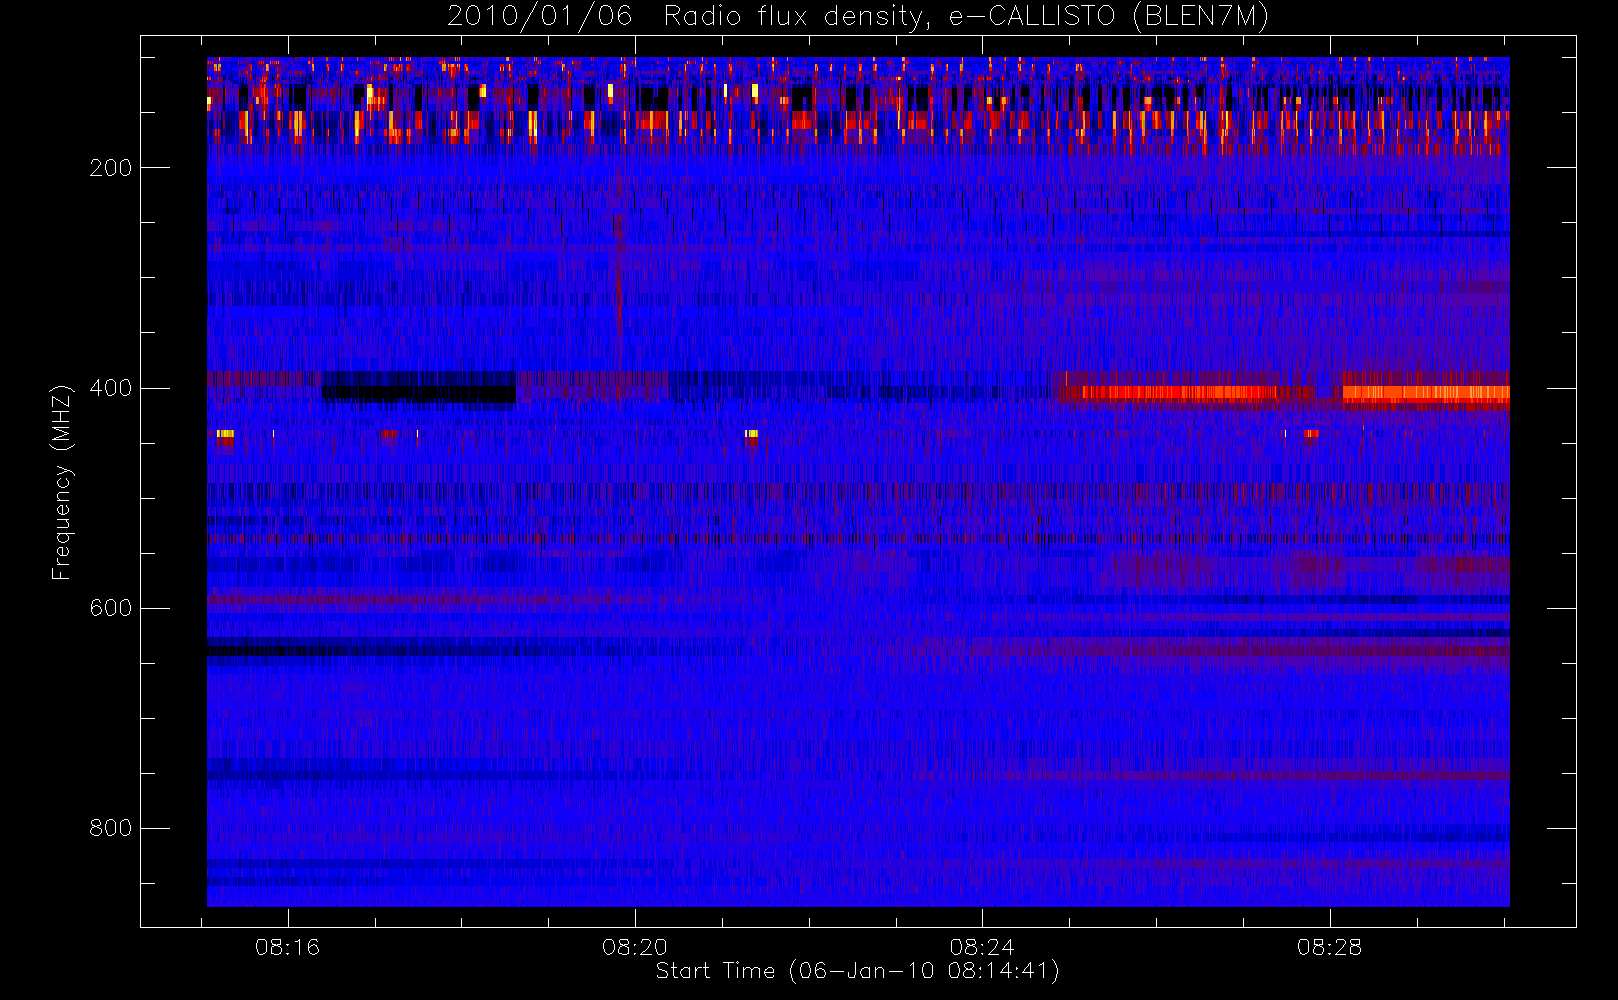1618x1000 pixels.
Task: Click the 'Frequency (MHZ)' y-axis label
Action: (62, 482)
